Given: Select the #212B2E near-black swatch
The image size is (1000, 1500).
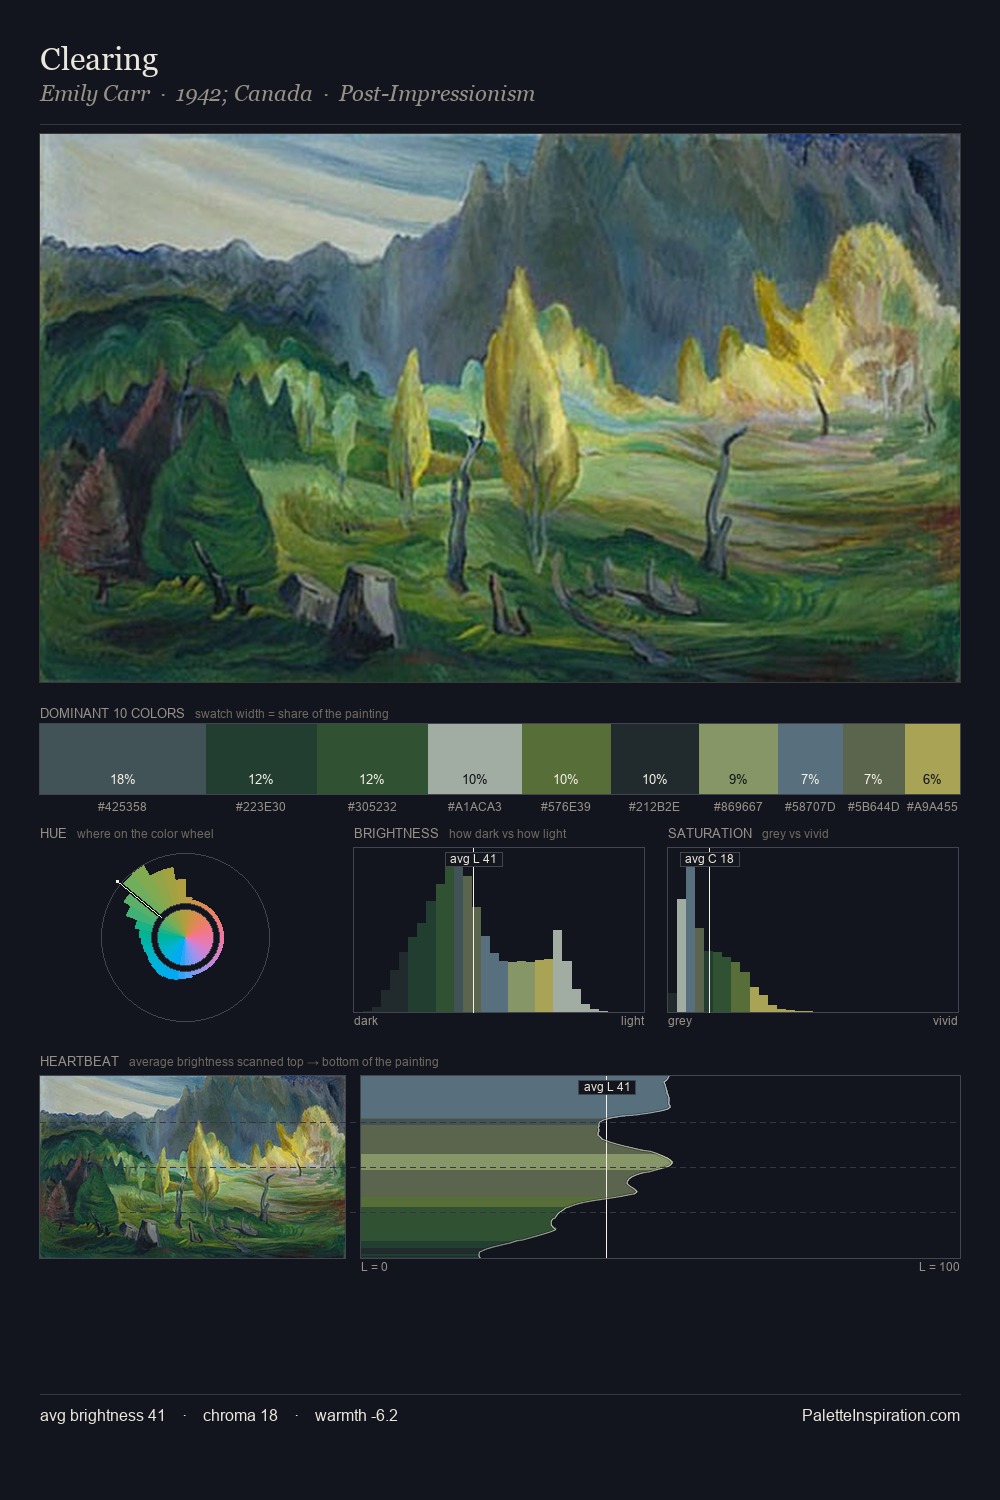Looking at the screenshot, I should [x=655, y=759].
